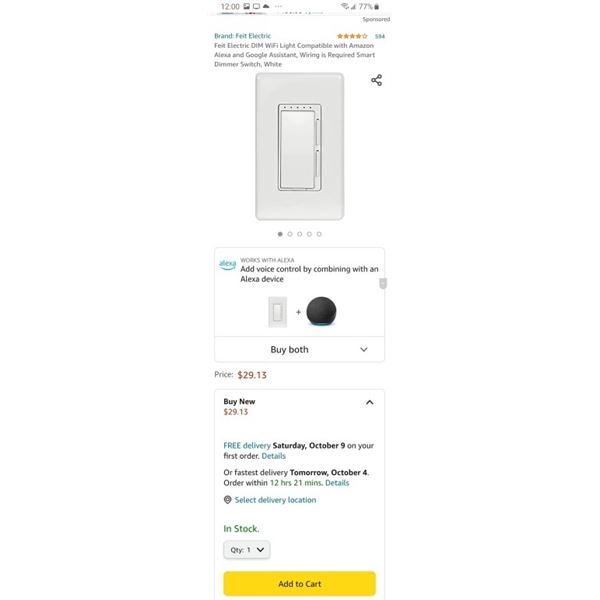Tap the Wi-Fi status icon
Screen dimensions: 600x600
[x=346, y=7]
